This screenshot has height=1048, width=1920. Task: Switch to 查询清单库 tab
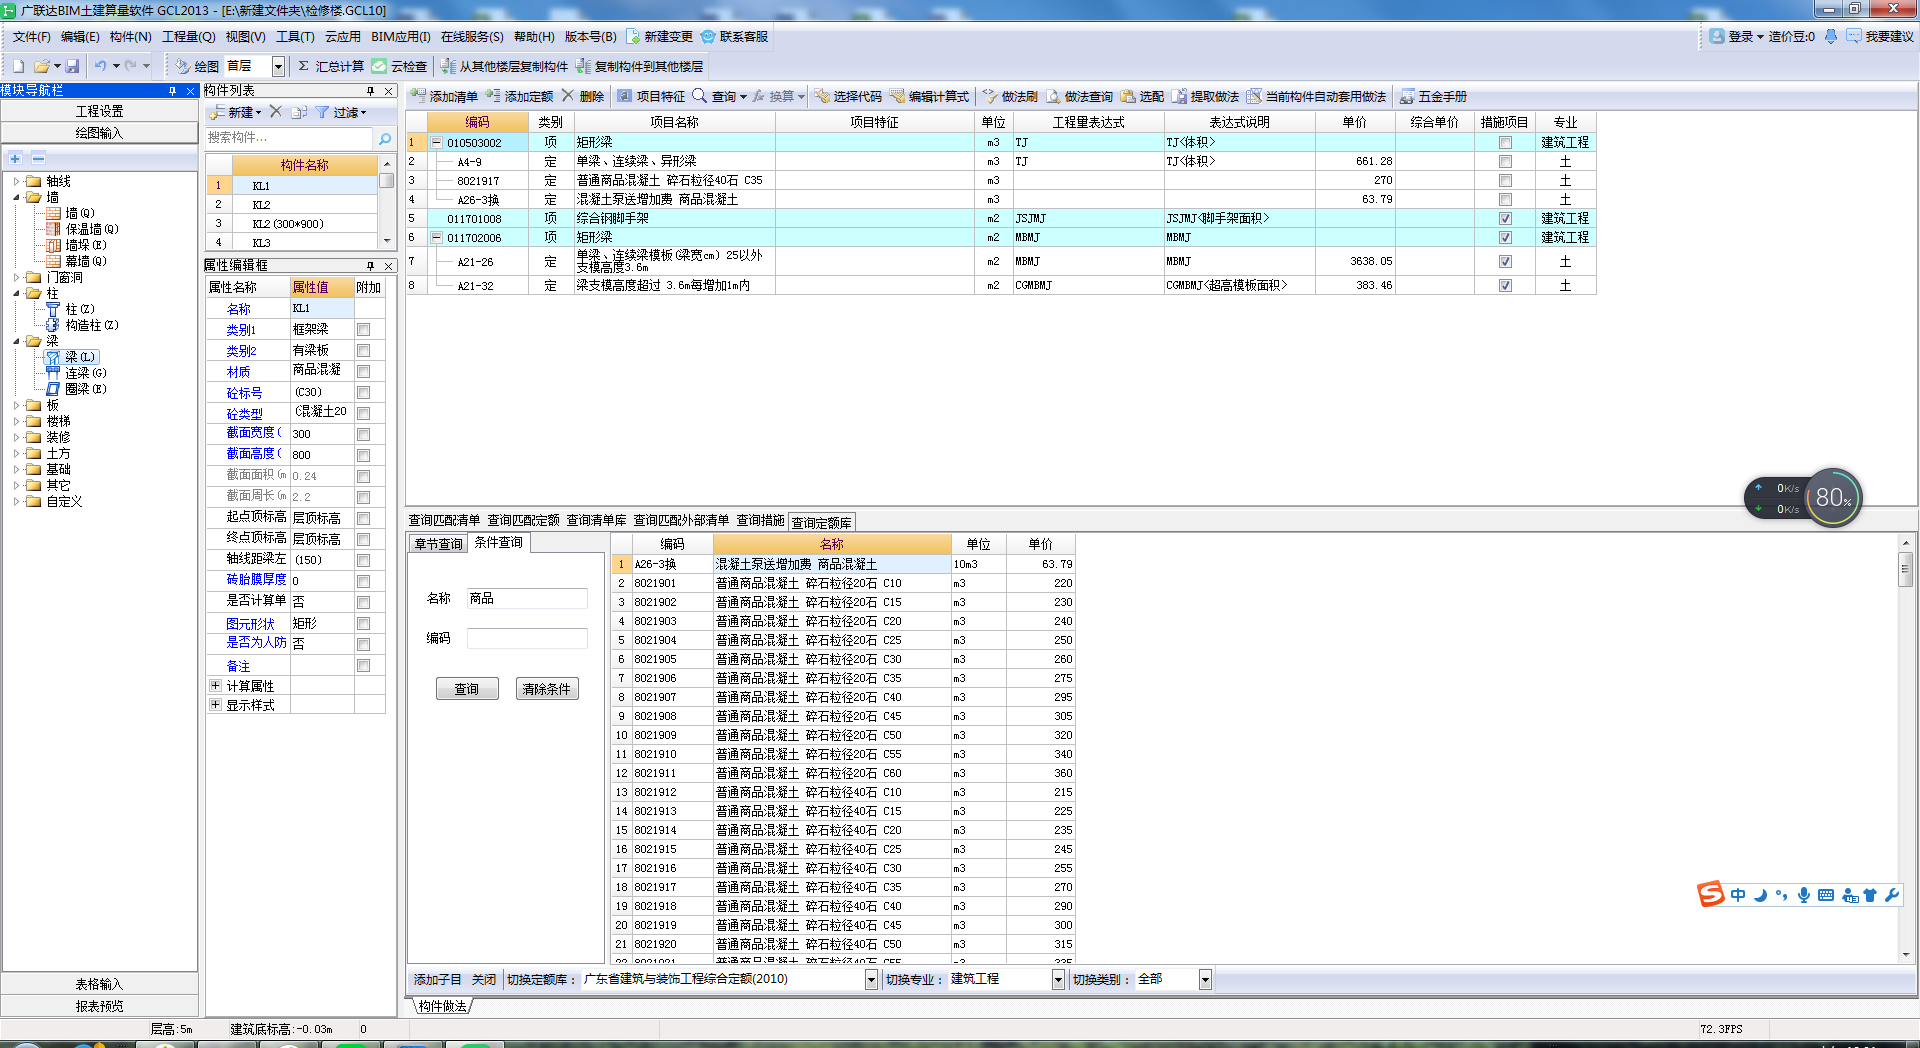(596, 521)
